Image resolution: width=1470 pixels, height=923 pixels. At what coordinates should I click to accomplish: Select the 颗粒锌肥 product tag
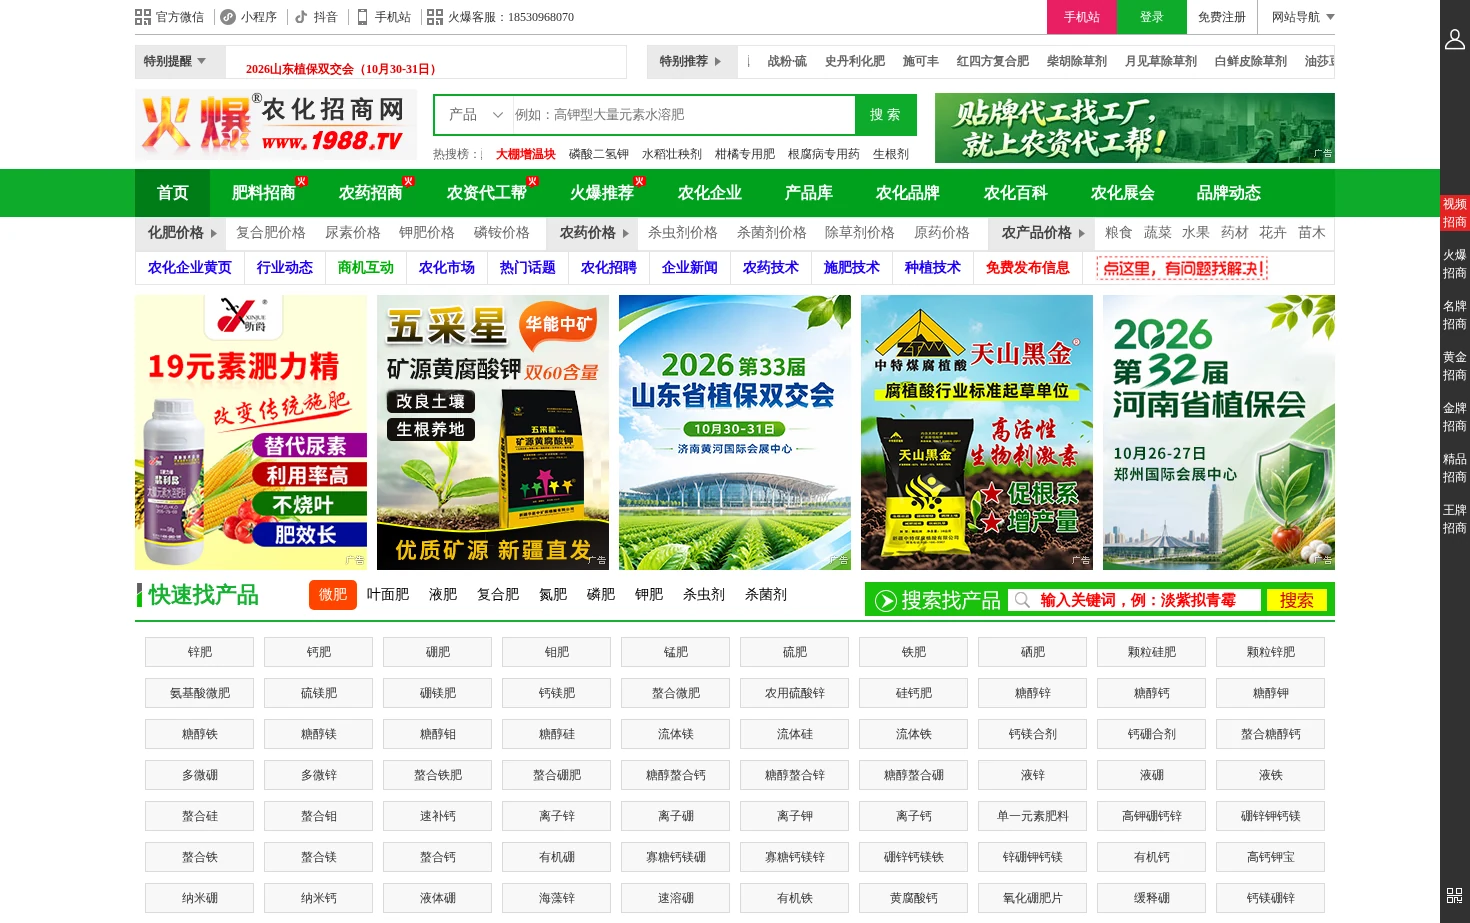coord(1271,652)
